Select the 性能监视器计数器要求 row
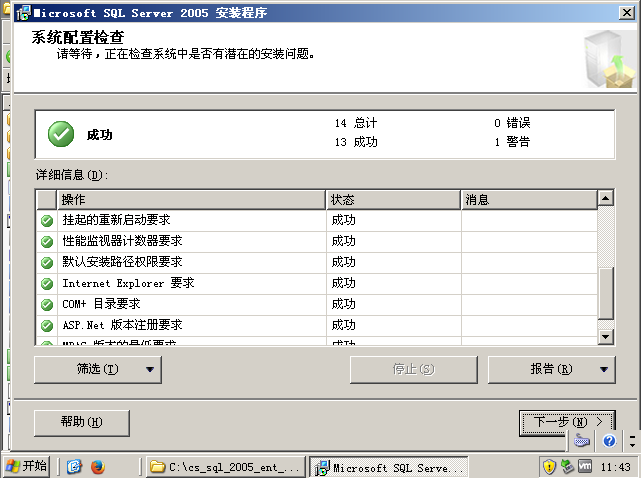Screen dimensions: 641x478 click(317, 242)
